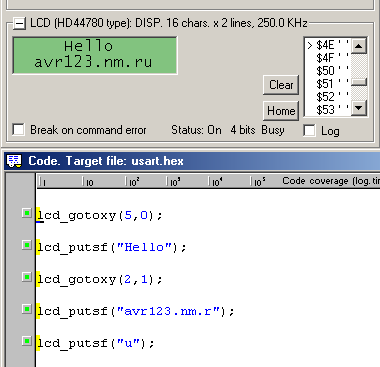Enable Break on command error checkbox
Image resolution: width=380 pixels, height=367 pixels.
pos(18,129)
